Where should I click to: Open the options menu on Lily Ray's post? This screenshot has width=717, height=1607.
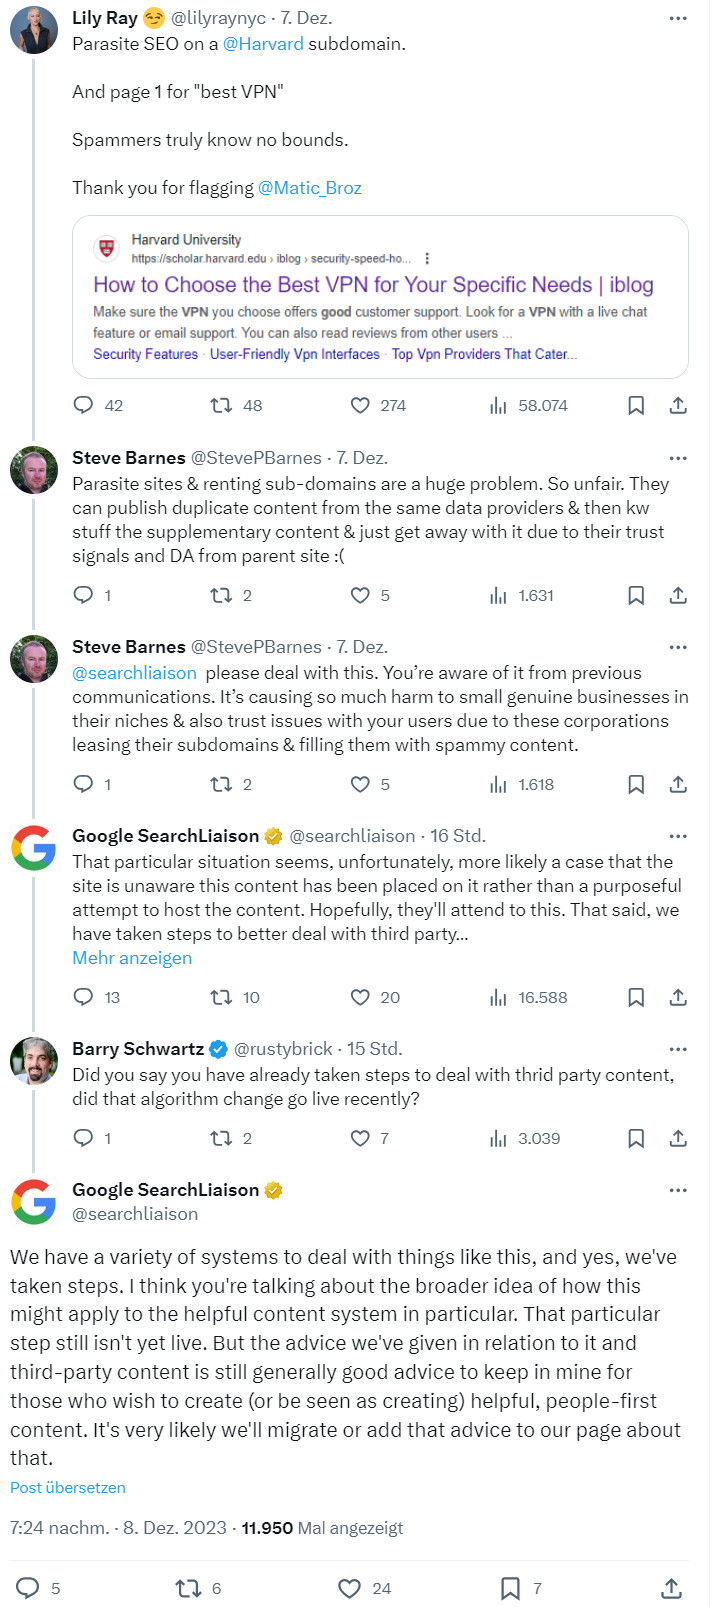point(678,18)
